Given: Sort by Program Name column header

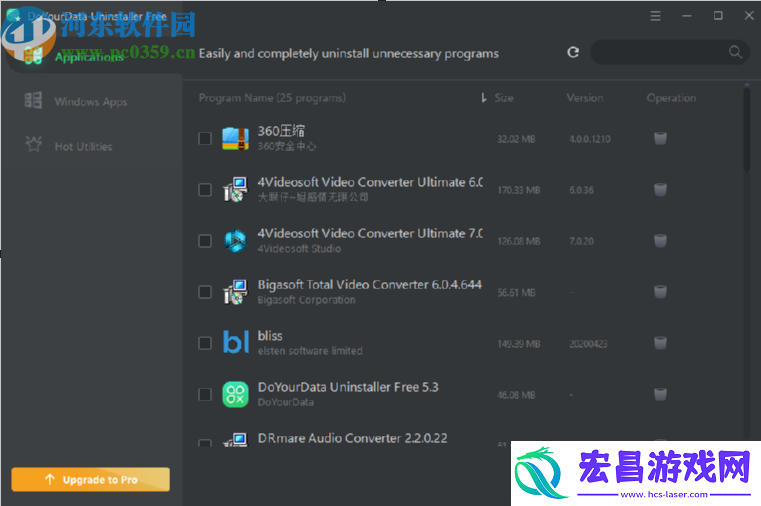Looking at the screenshot, I should tap(272, 98).
